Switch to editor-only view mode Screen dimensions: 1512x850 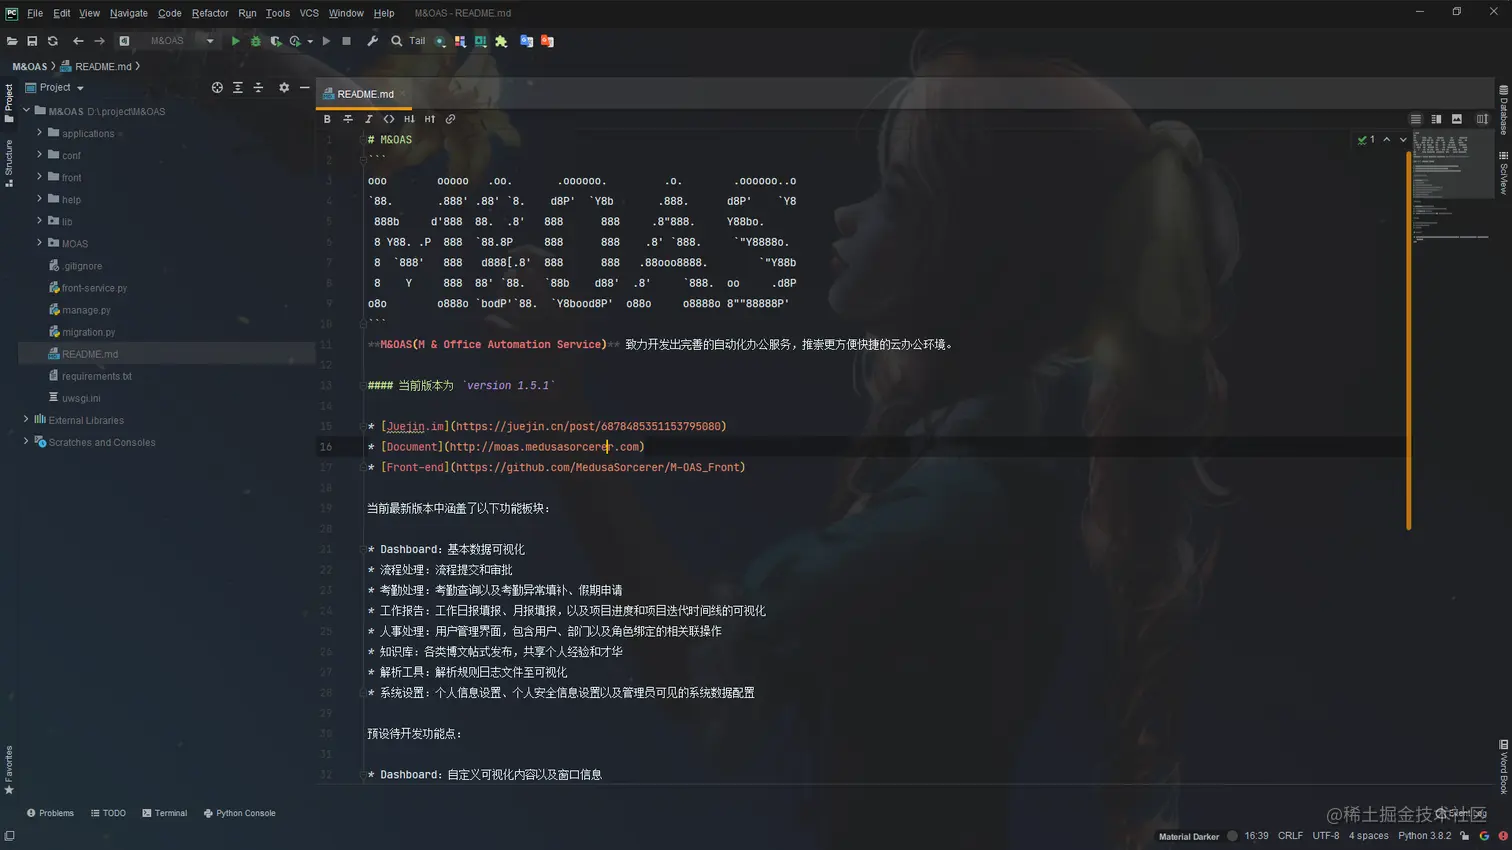click(x=1415, y=119)
